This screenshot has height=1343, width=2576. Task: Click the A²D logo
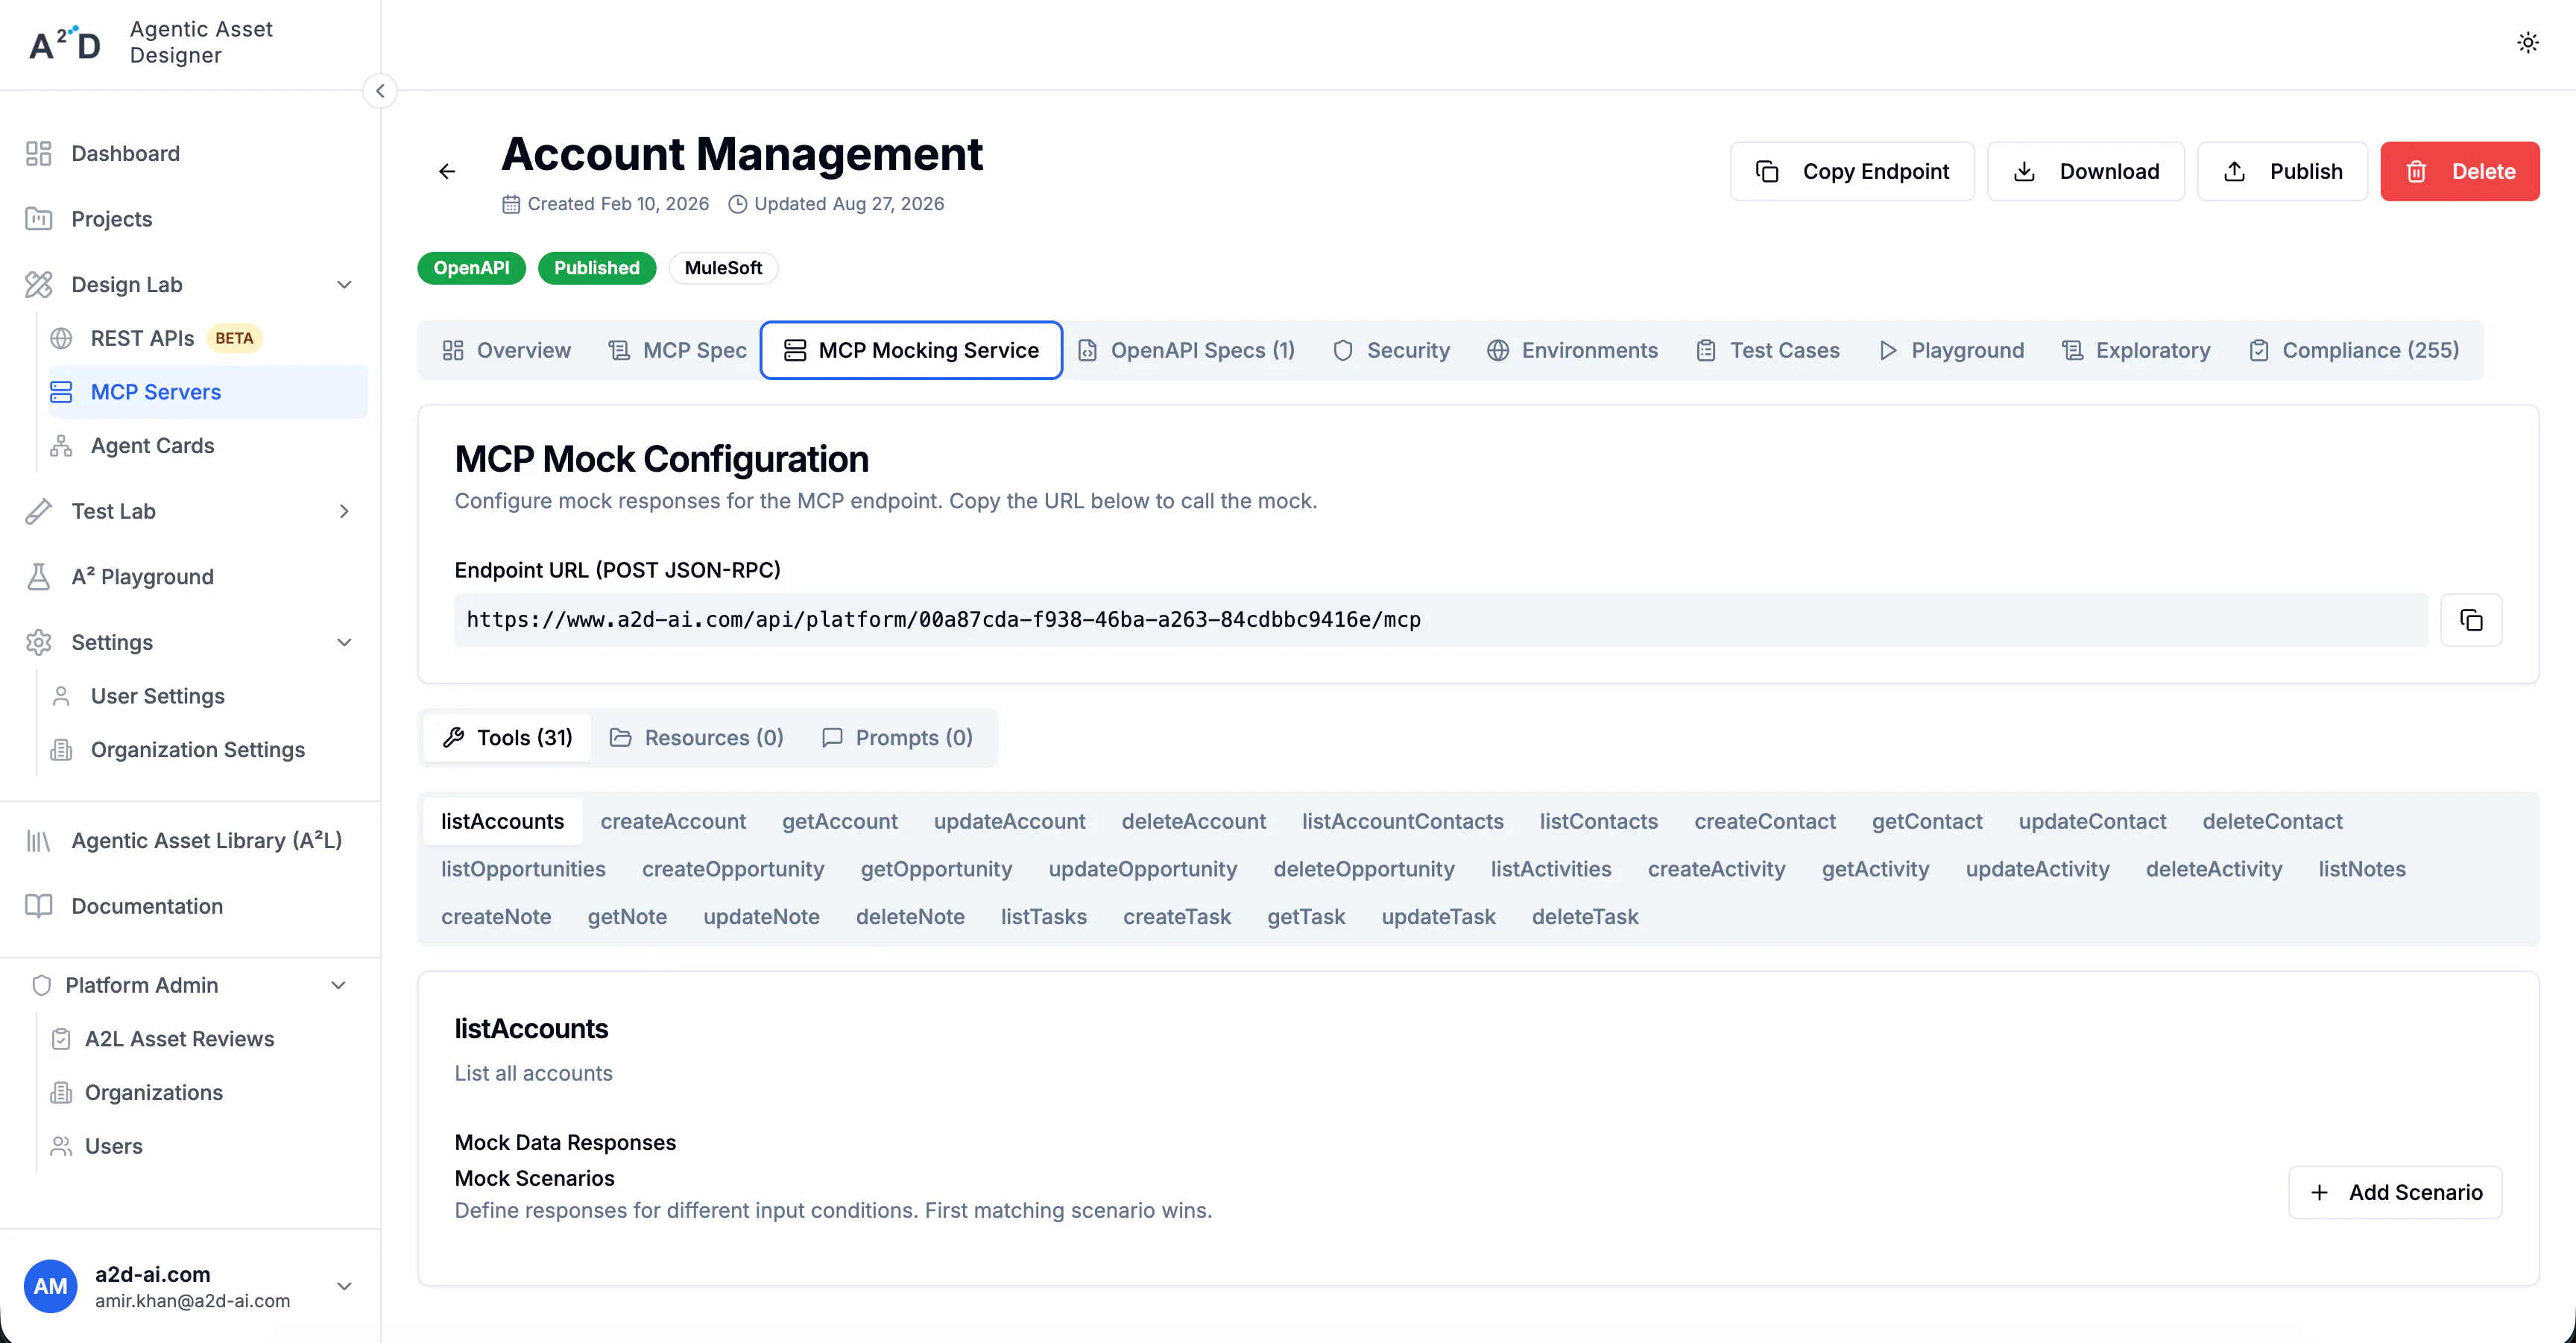[x=65, y=43]
